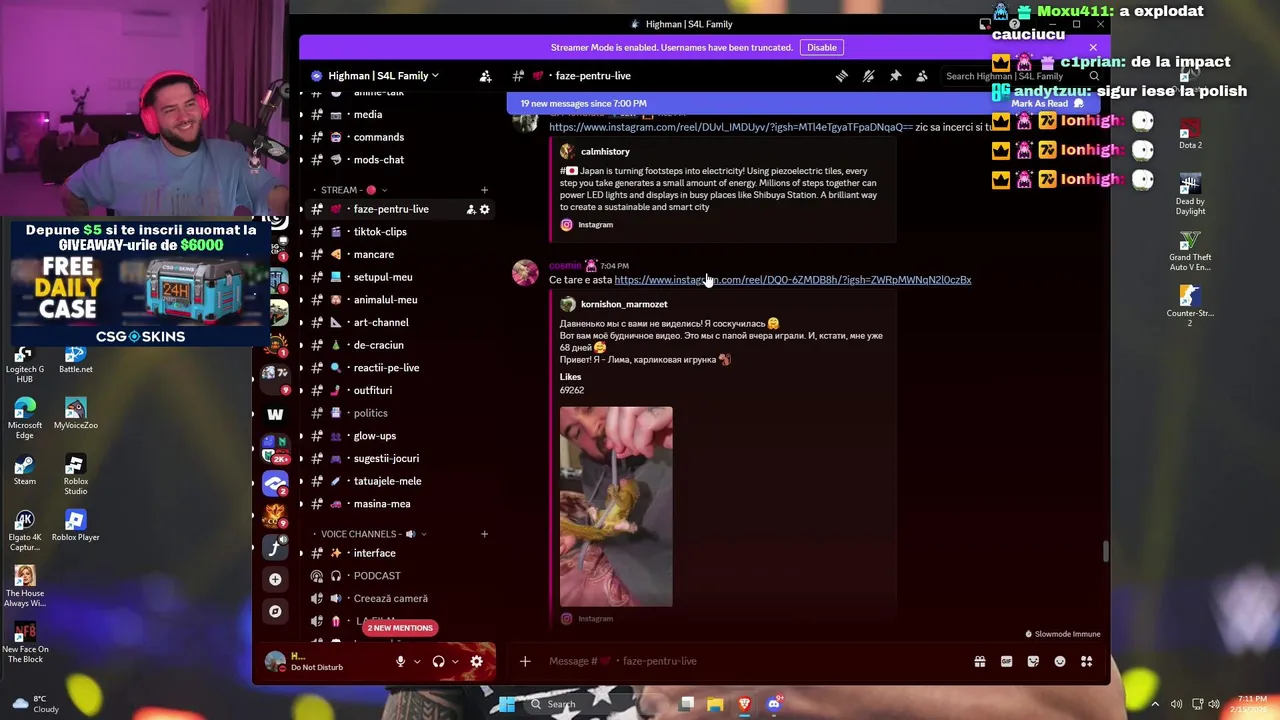Dismiss the Streamer Mode banner

pyautogui.click(x=1093, y=47)
